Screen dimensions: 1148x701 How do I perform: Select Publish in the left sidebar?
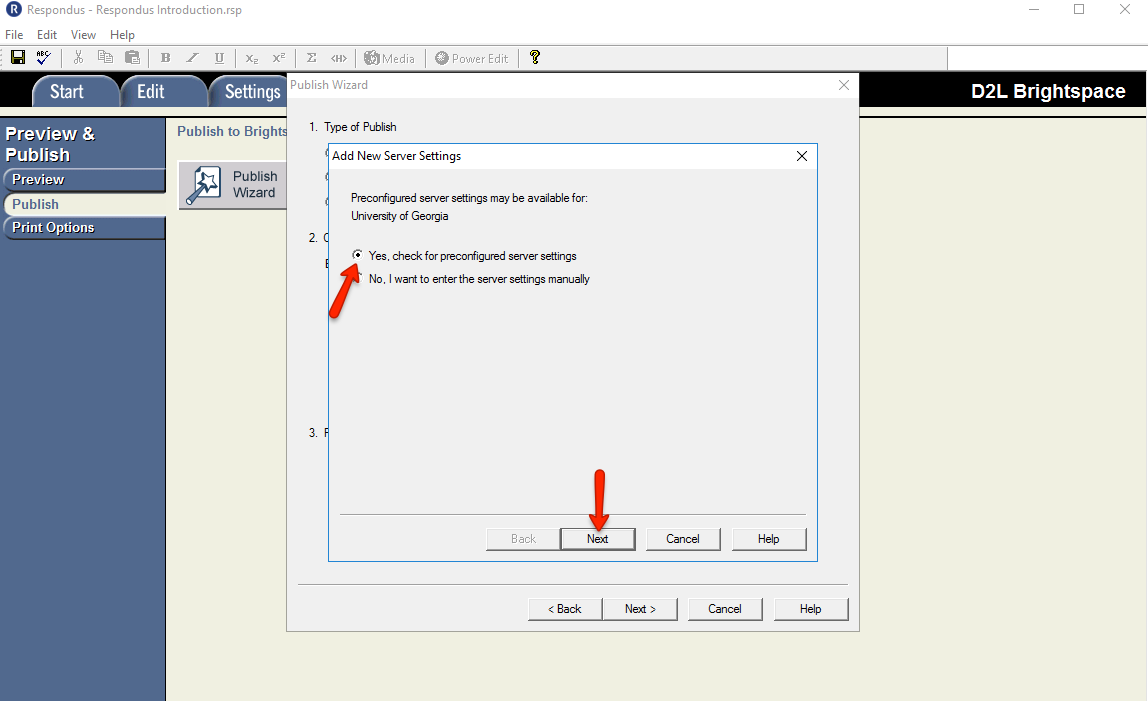pyautogui.click(x=84, y=204)
